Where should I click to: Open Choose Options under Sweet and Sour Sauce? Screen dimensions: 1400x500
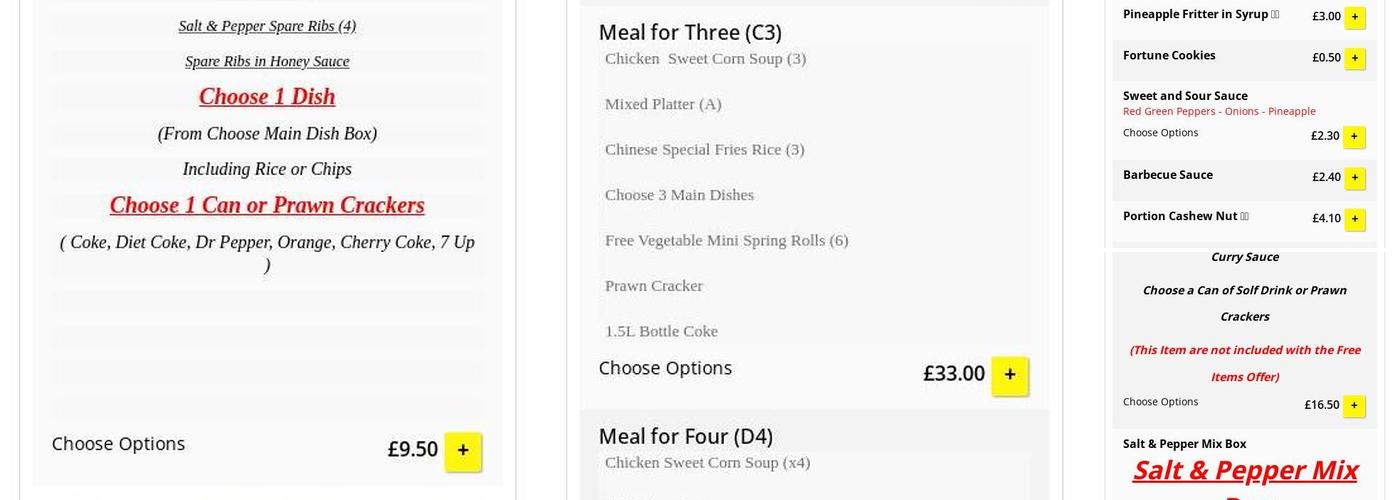tap(1160, 133)
